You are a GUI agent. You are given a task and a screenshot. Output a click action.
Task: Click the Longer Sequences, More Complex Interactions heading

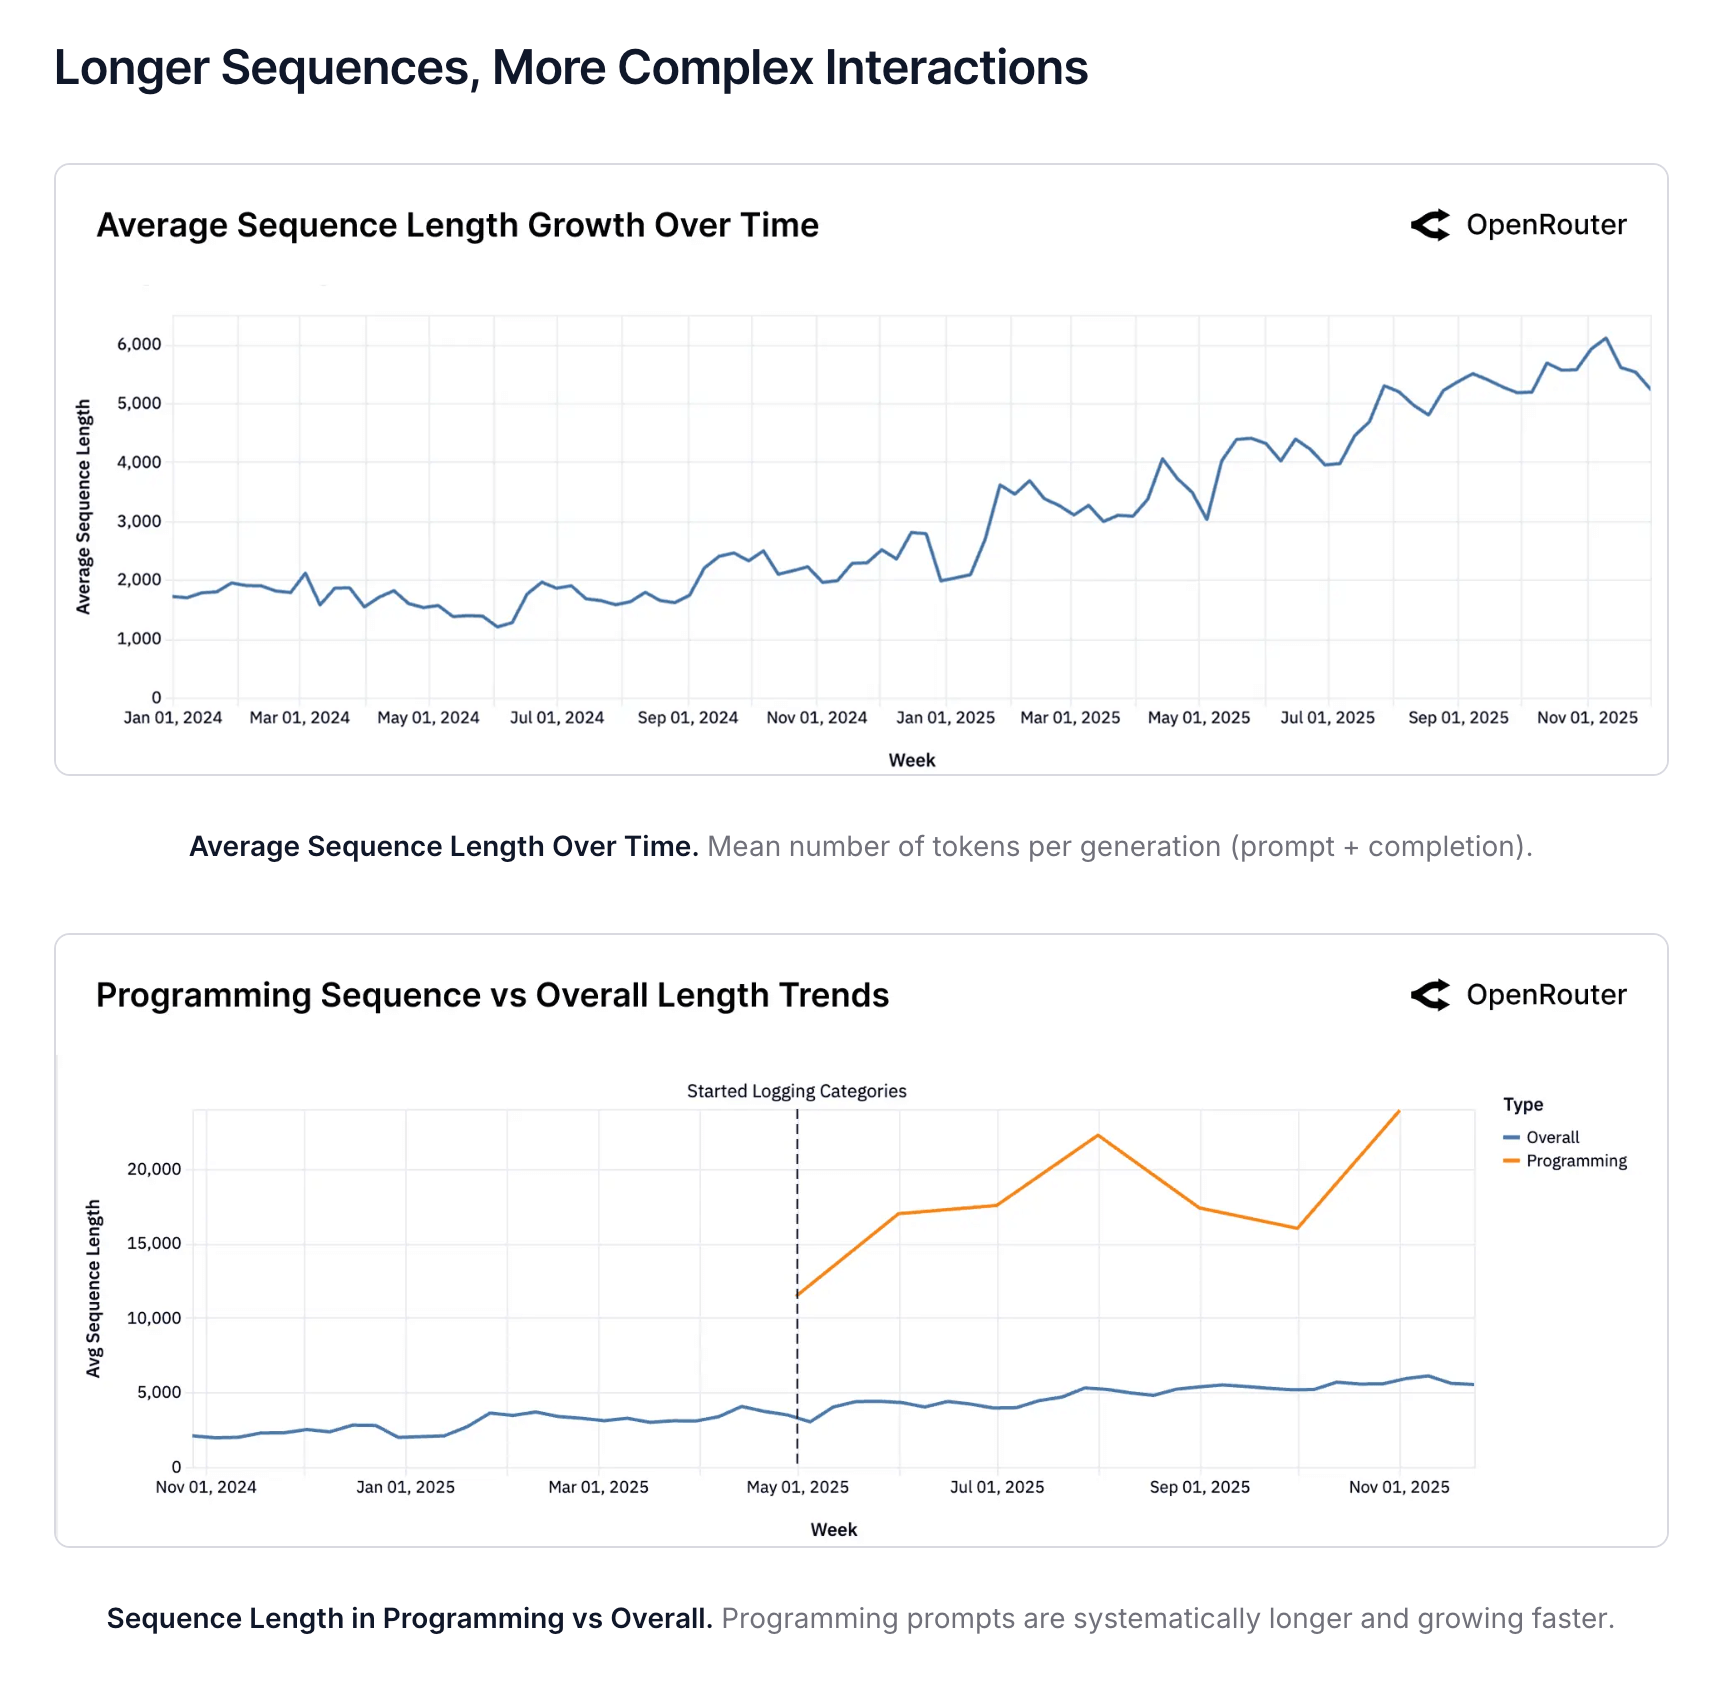coord(570,68)
